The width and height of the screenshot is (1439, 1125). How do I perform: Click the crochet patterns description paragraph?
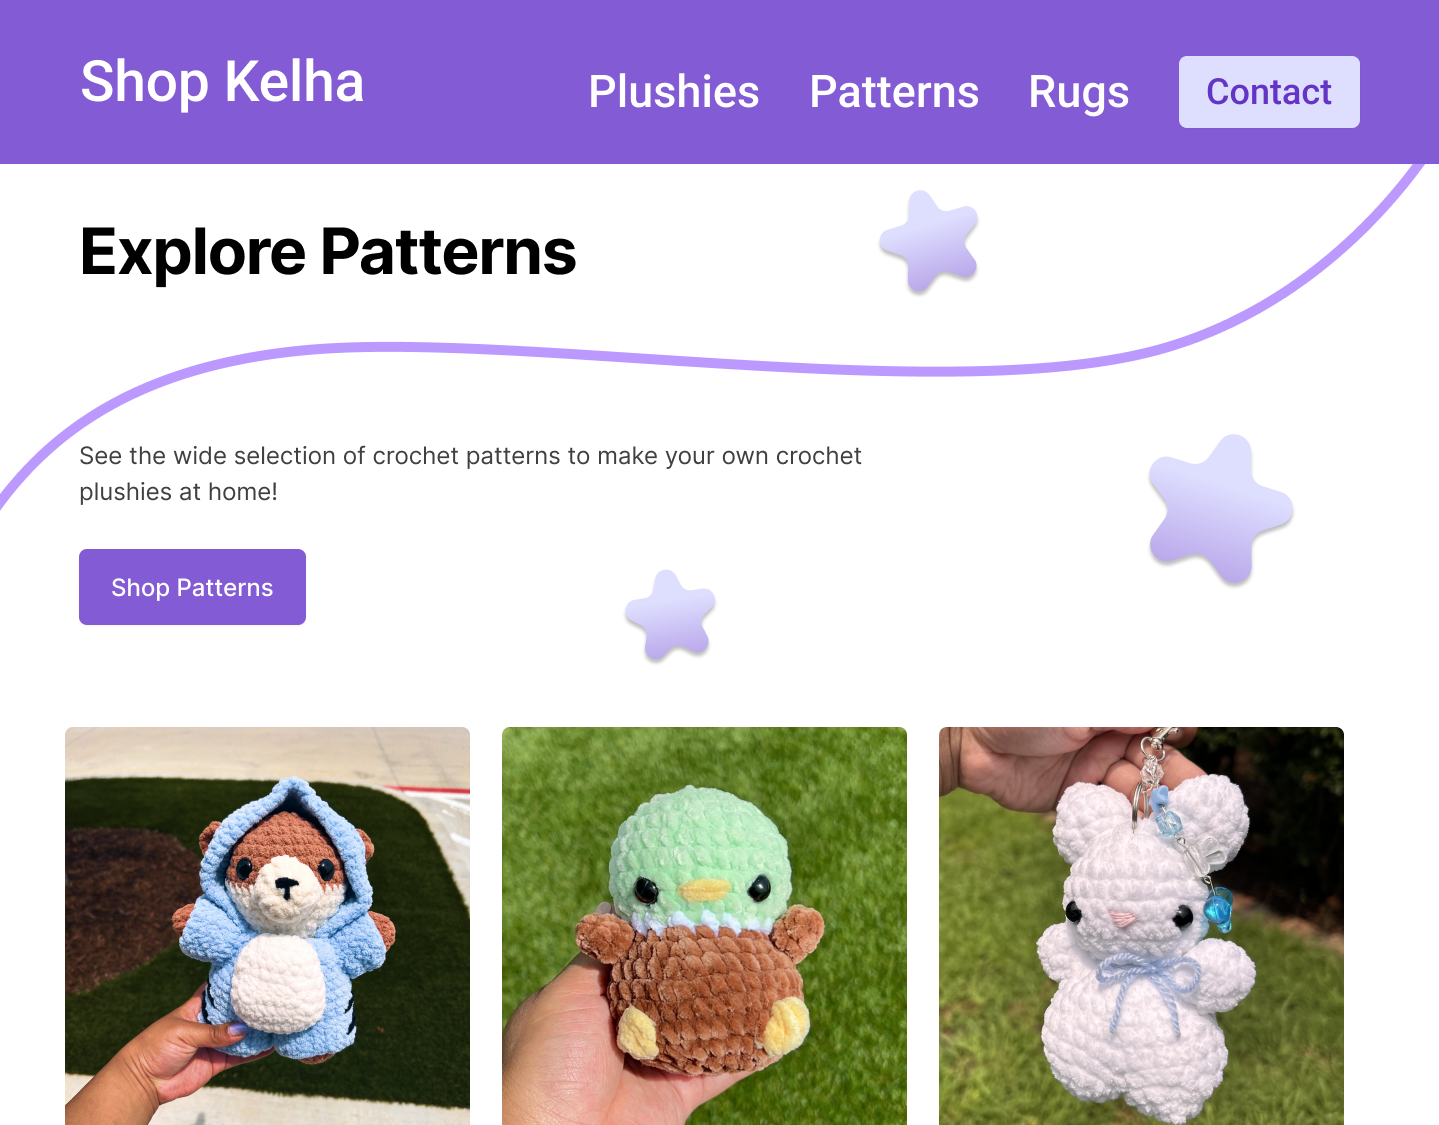coord(470,474)
